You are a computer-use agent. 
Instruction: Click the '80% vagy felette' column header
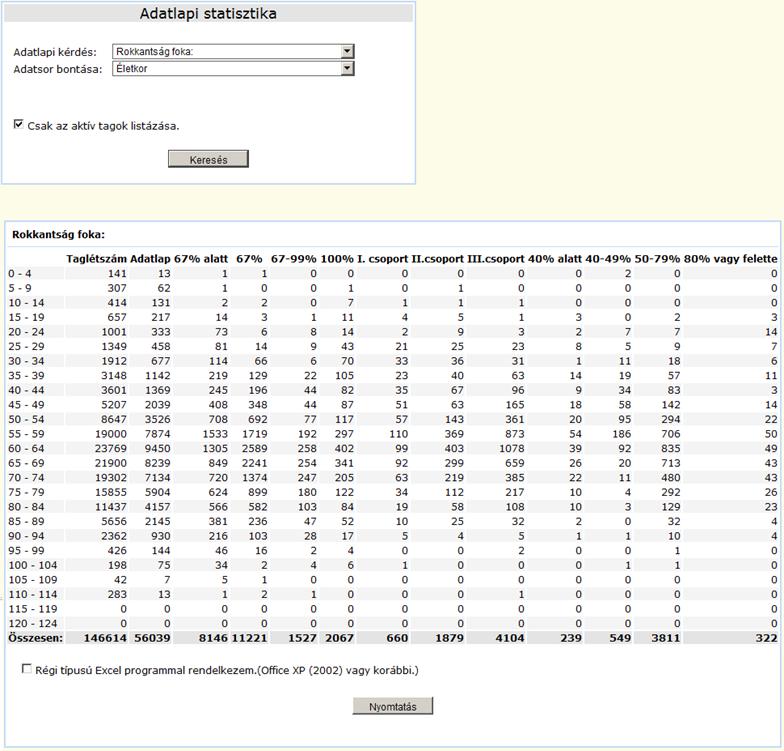point(730,259)
